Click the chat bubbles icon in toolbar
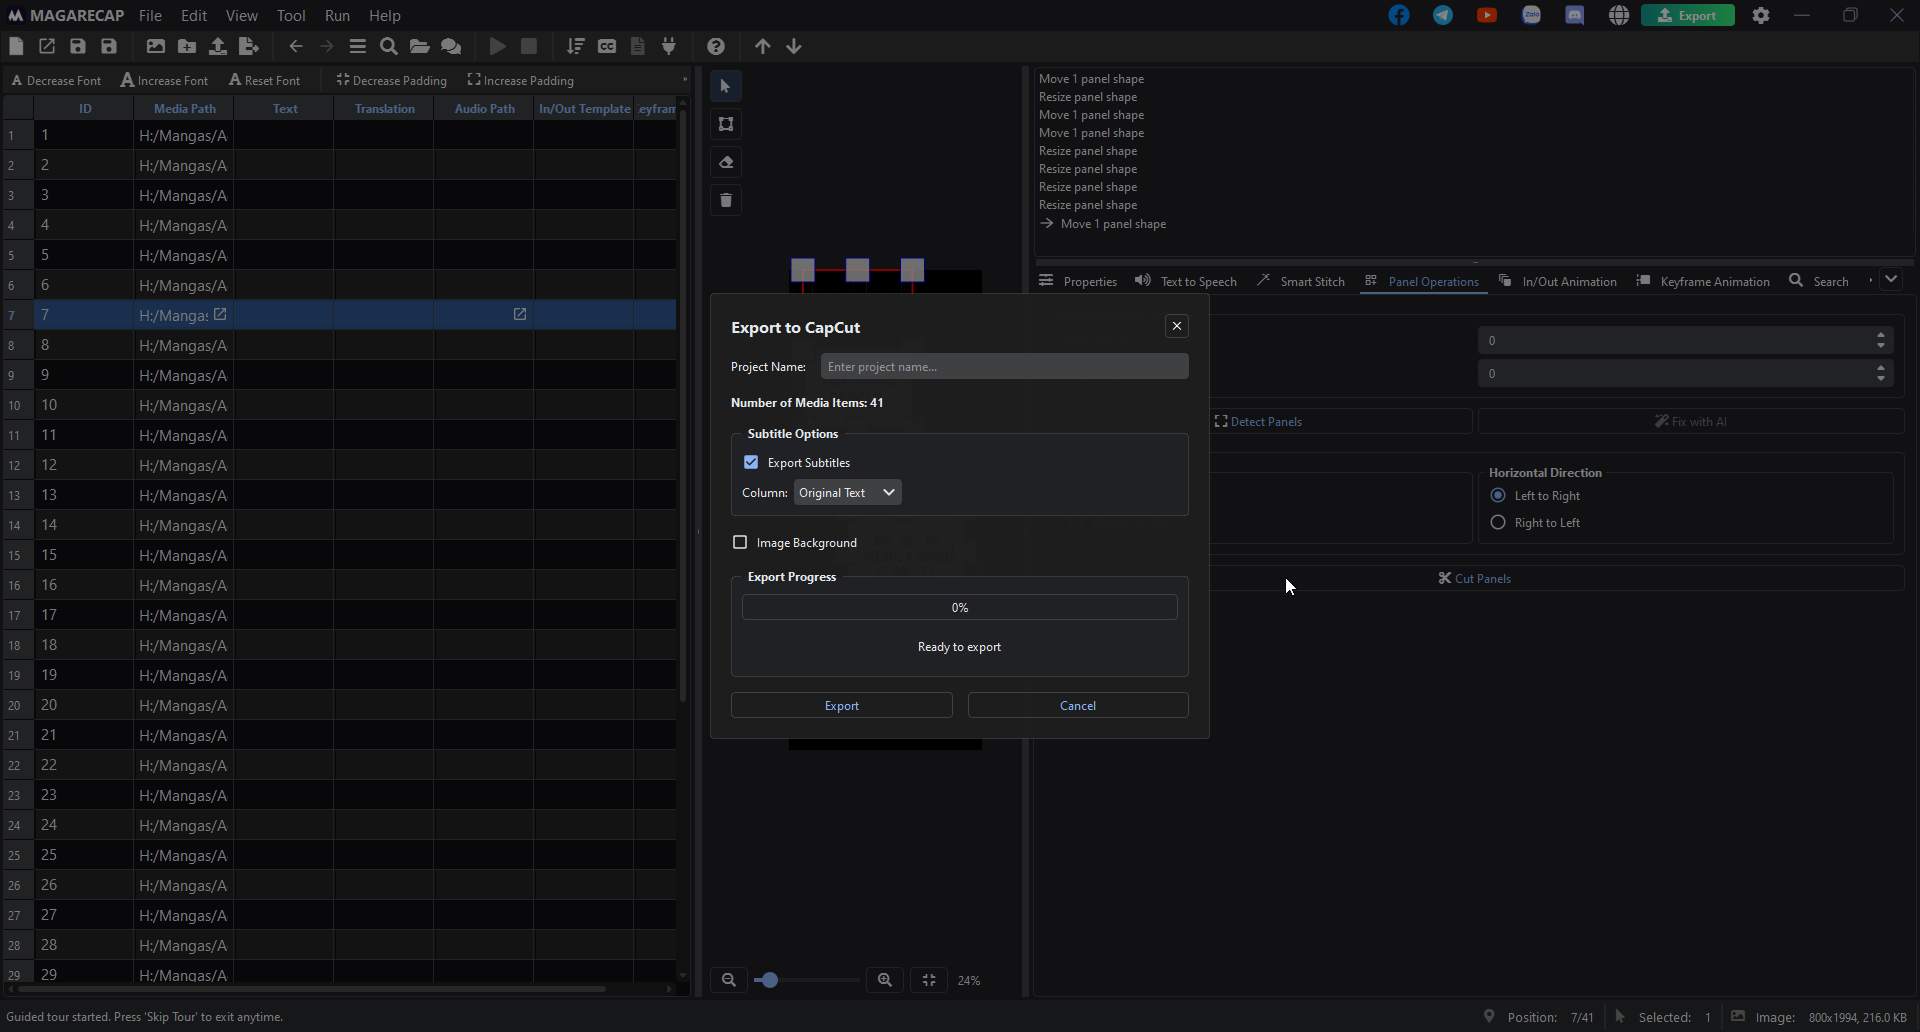 pos(451,46)
